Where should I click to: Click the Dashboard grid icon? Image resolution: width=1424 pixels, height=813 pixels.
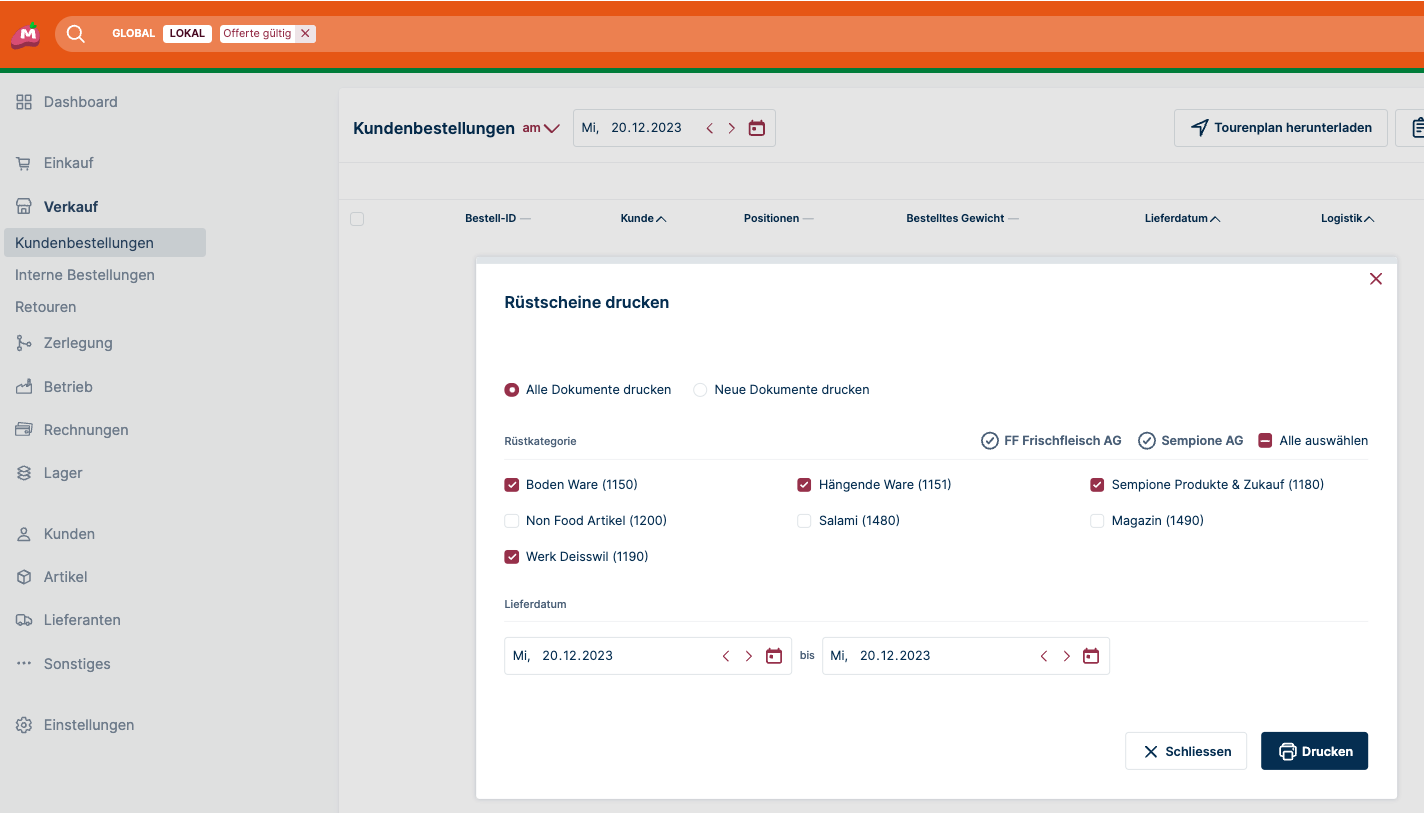[x=24, y=102]
